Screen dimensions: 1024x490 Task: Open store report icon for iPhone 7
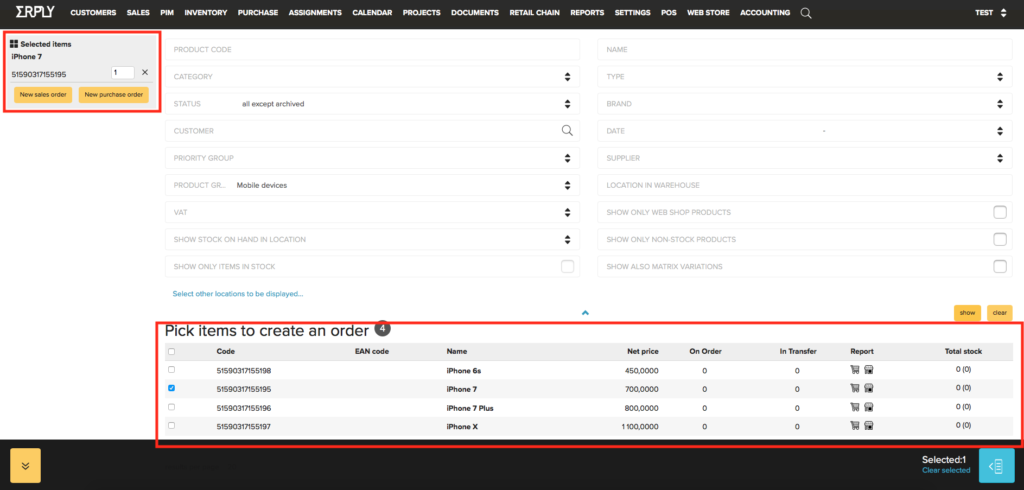(869, 388)
